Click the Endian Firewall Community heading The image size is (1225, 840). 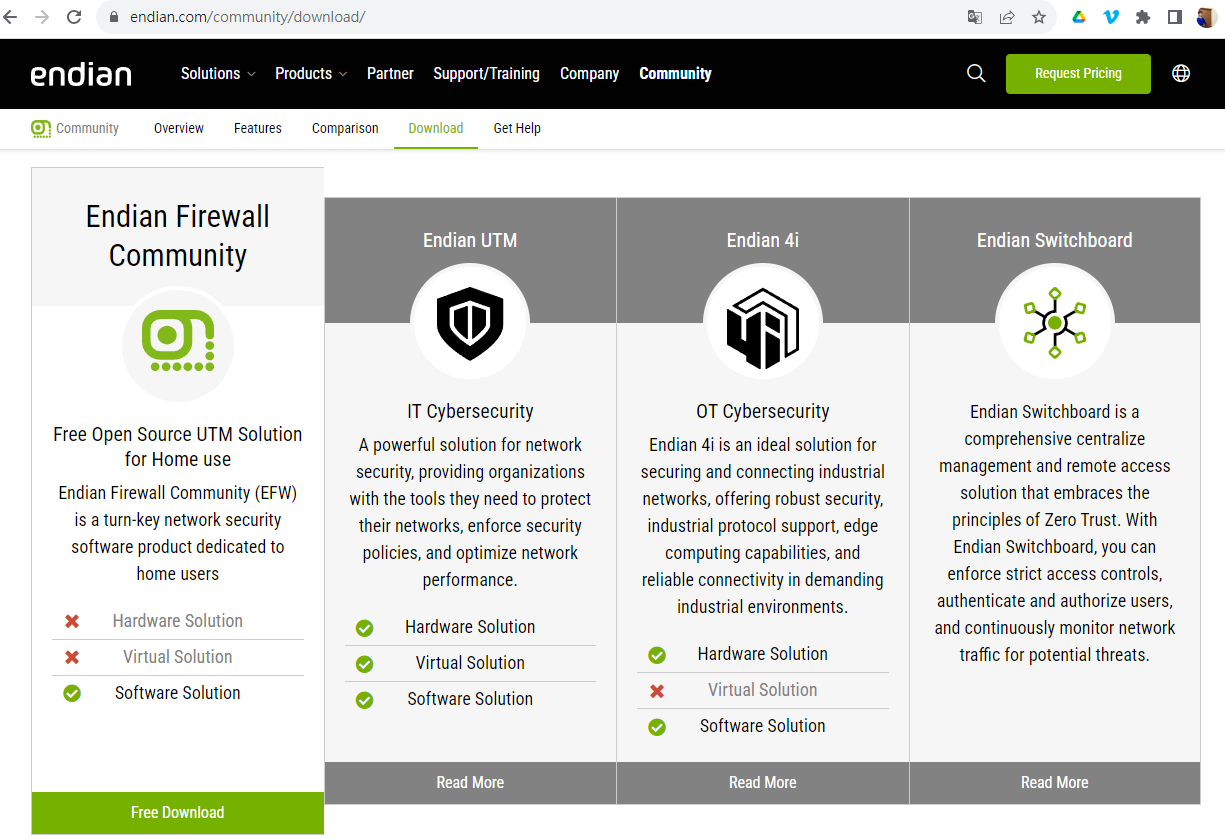click(x=178, y=236)
